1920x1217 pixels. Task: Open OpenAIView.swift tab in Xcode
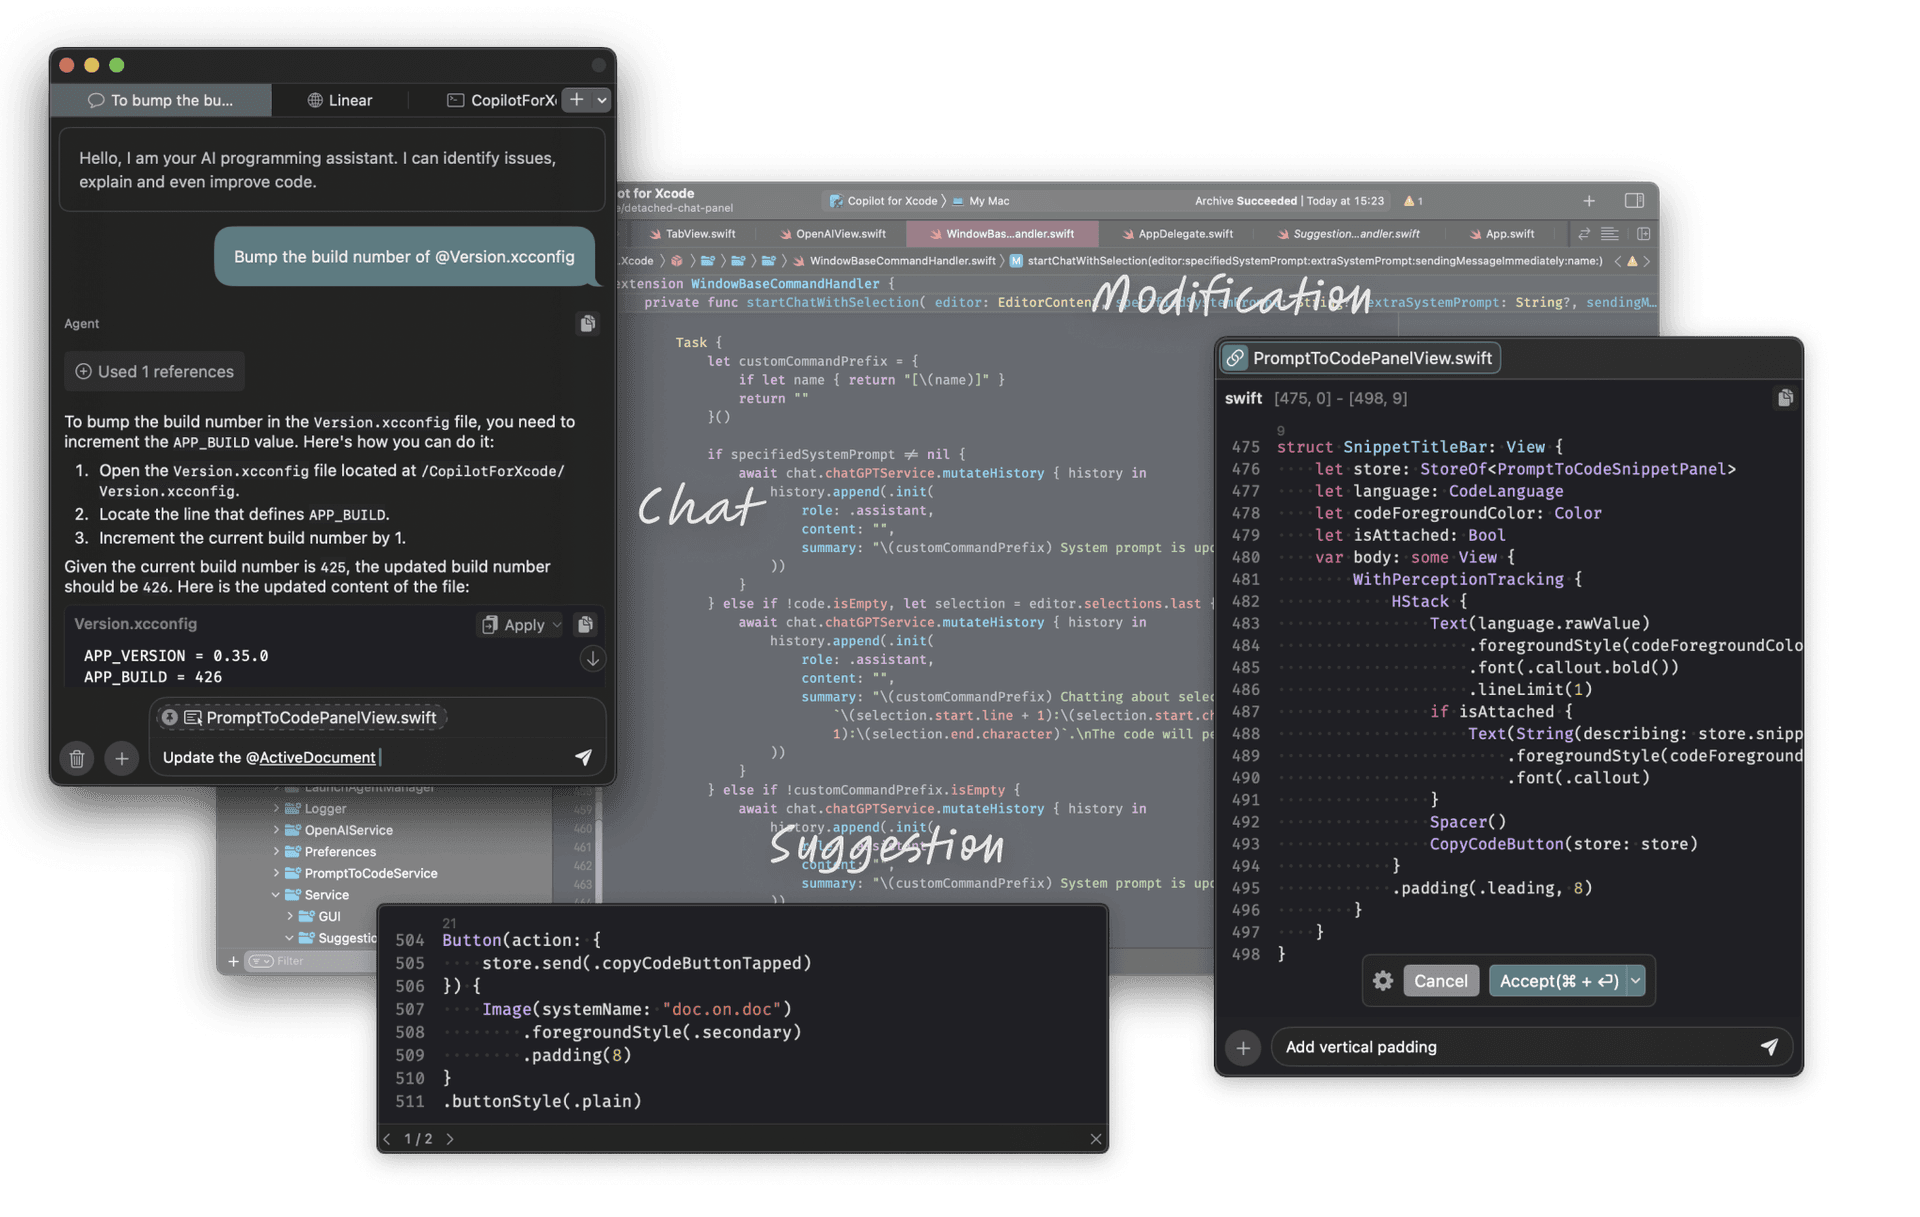click(832, 234)
